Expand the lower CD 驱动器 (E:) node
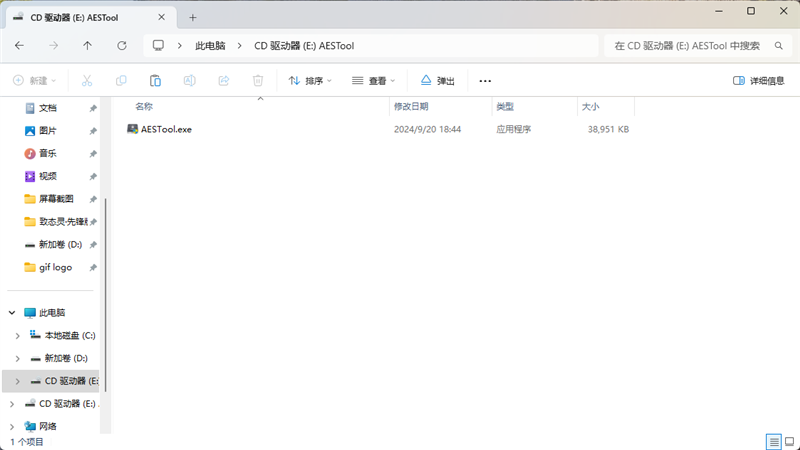800x450 pixels. (12, 404)
